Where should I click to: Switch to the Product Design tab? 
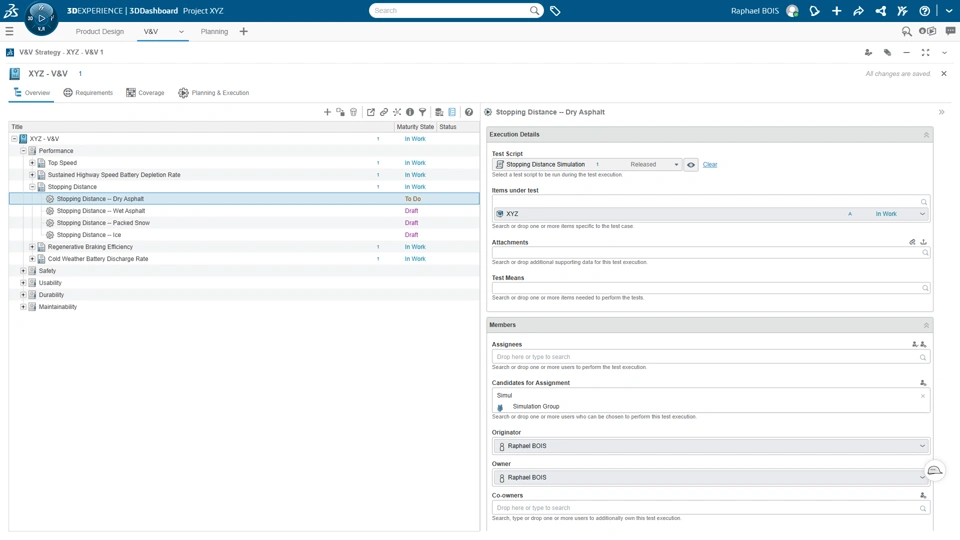(x=100, y=31)
